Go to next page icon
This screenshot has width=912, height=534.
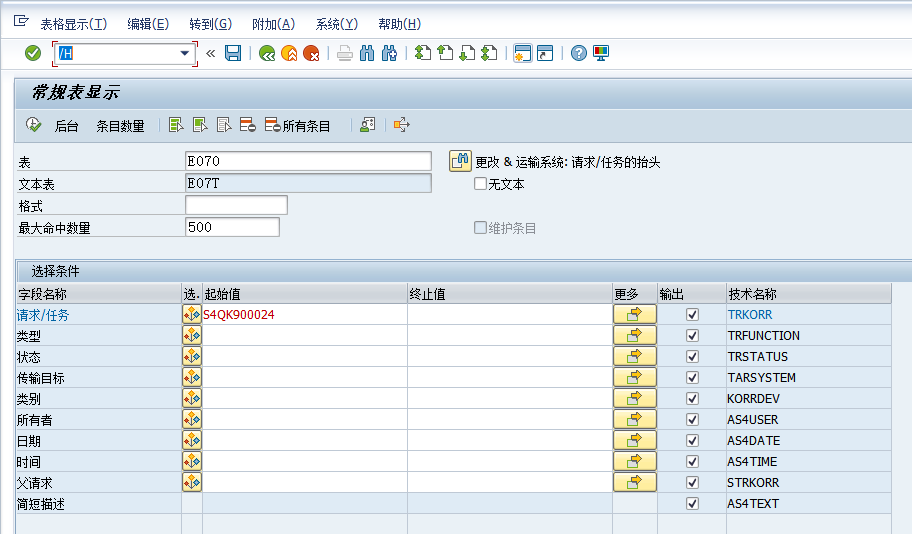(467, 54)
